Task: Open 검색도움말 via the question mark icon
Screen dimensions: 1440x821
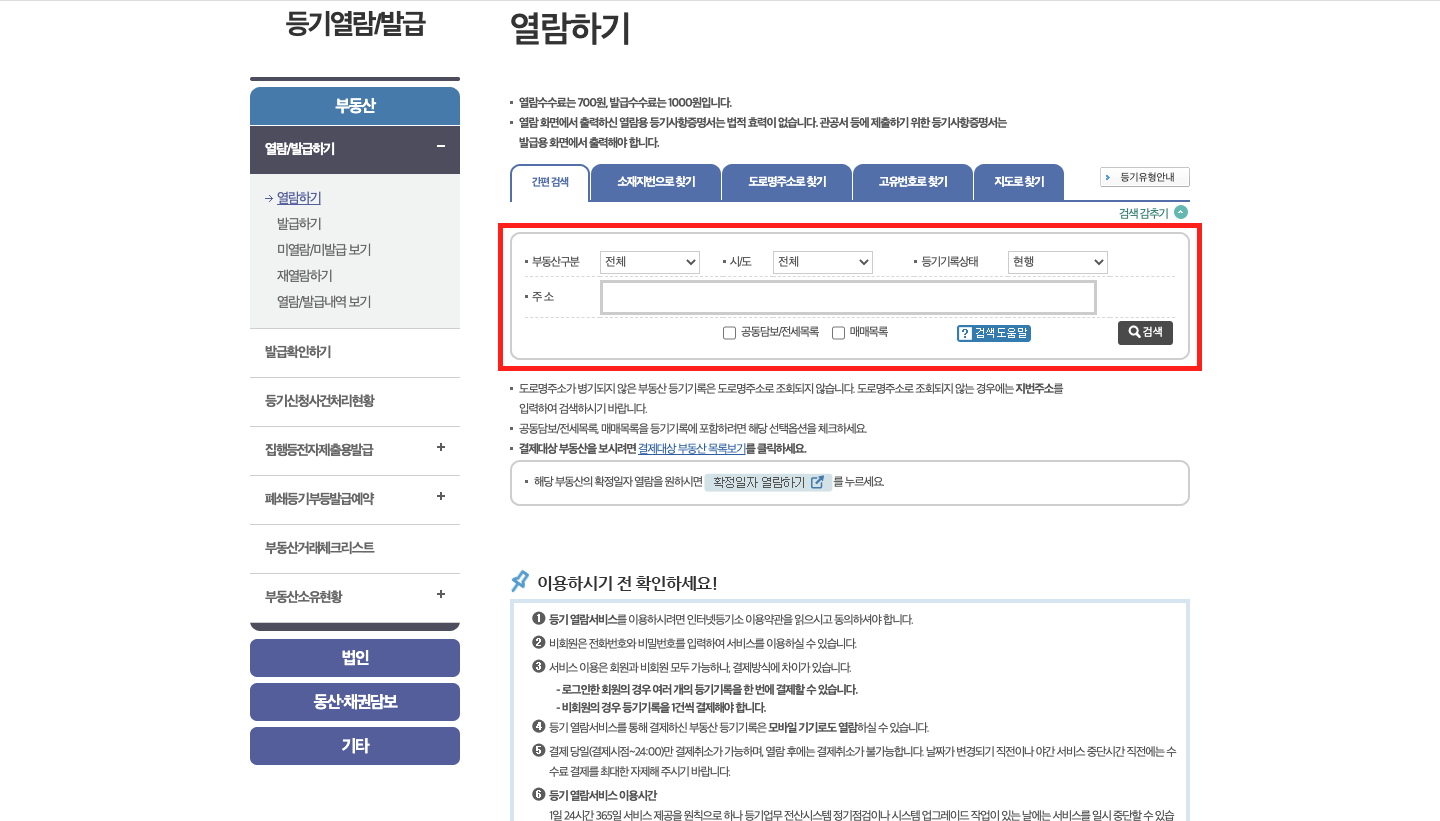Action: point(963,332)
